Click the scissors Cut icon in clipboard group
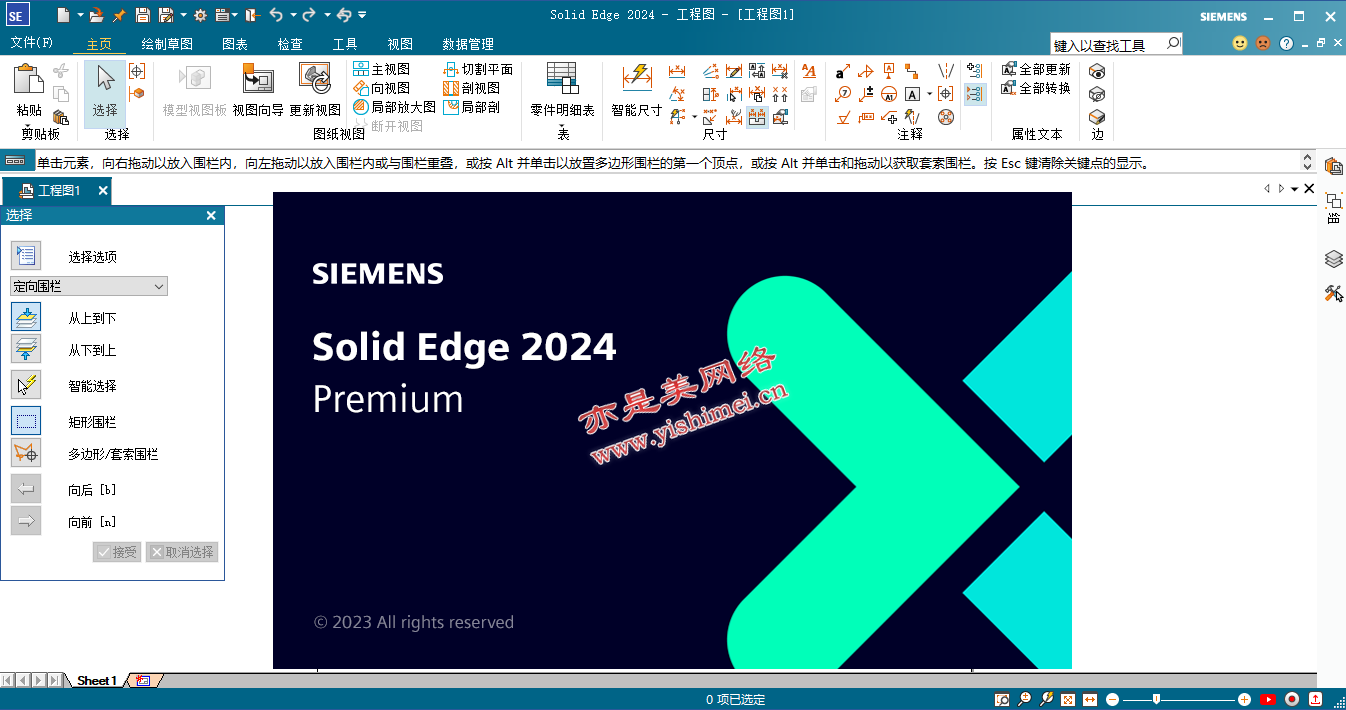 (x=61, y=71)
